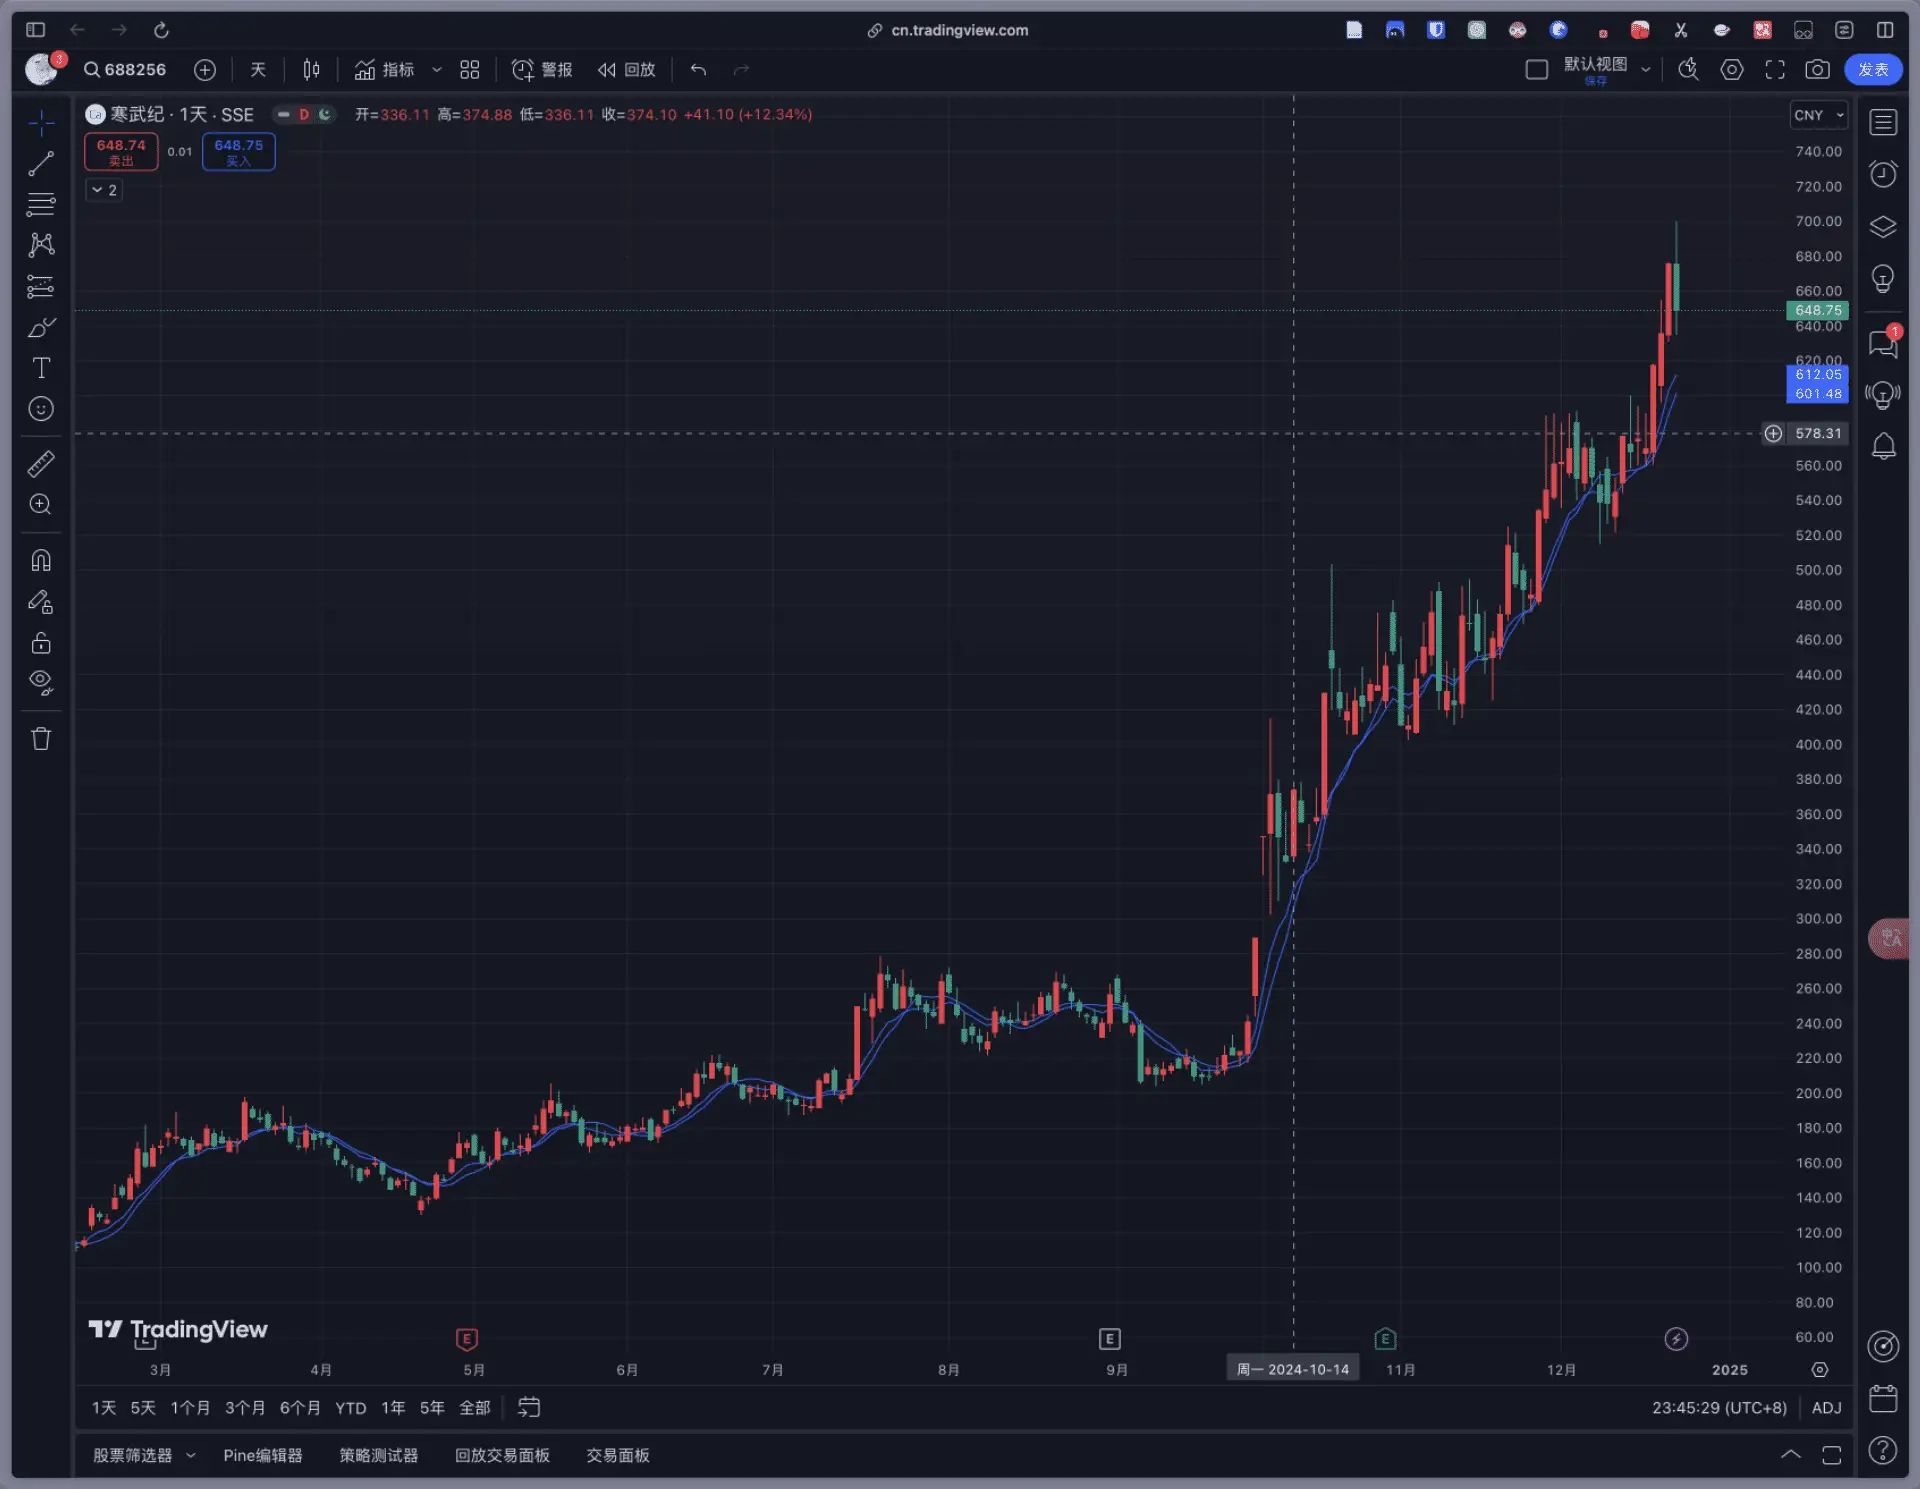This screenshot has height=1489, width=1920.
Task: Set the 6-month time range
Action: coord(299,1408)
